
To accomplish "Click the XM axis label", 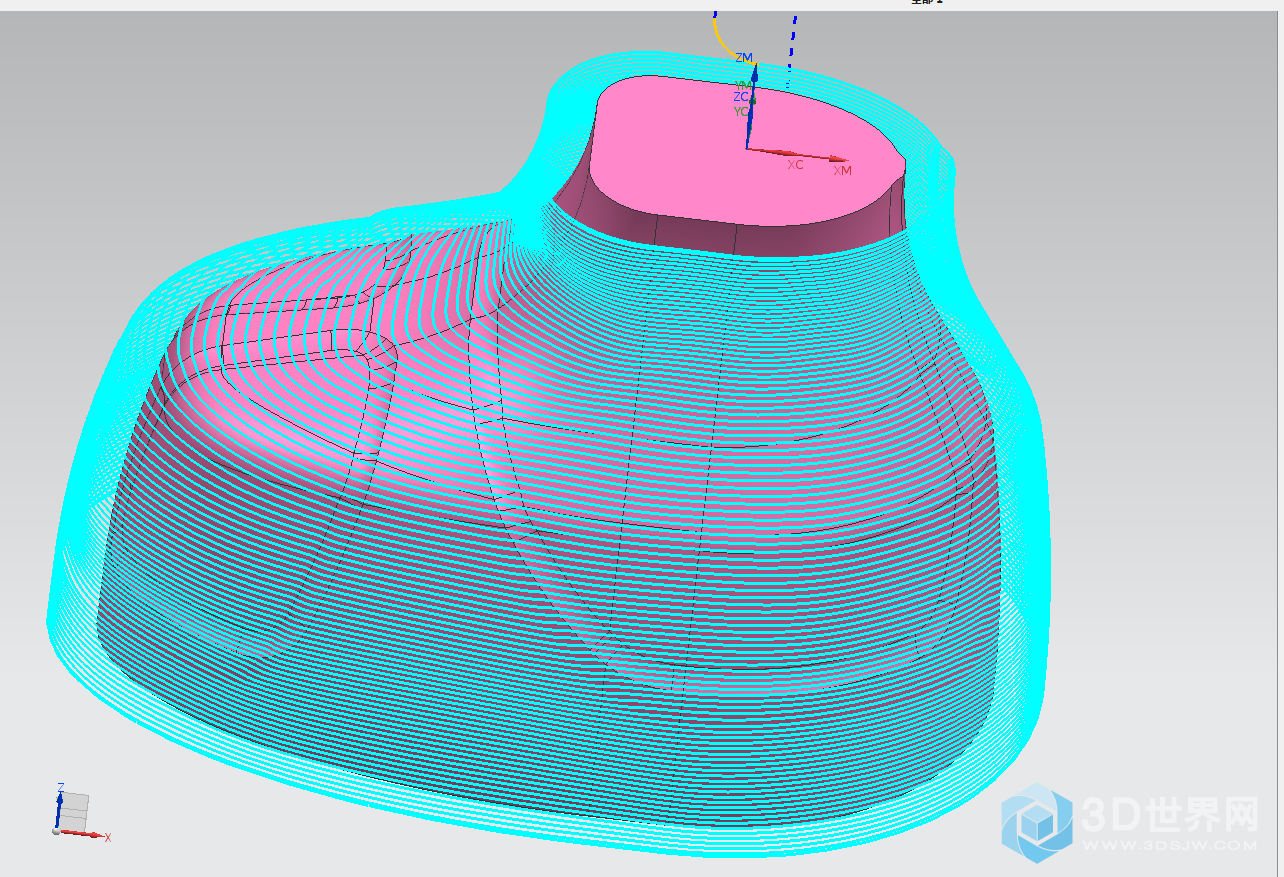I will [843, 171].
